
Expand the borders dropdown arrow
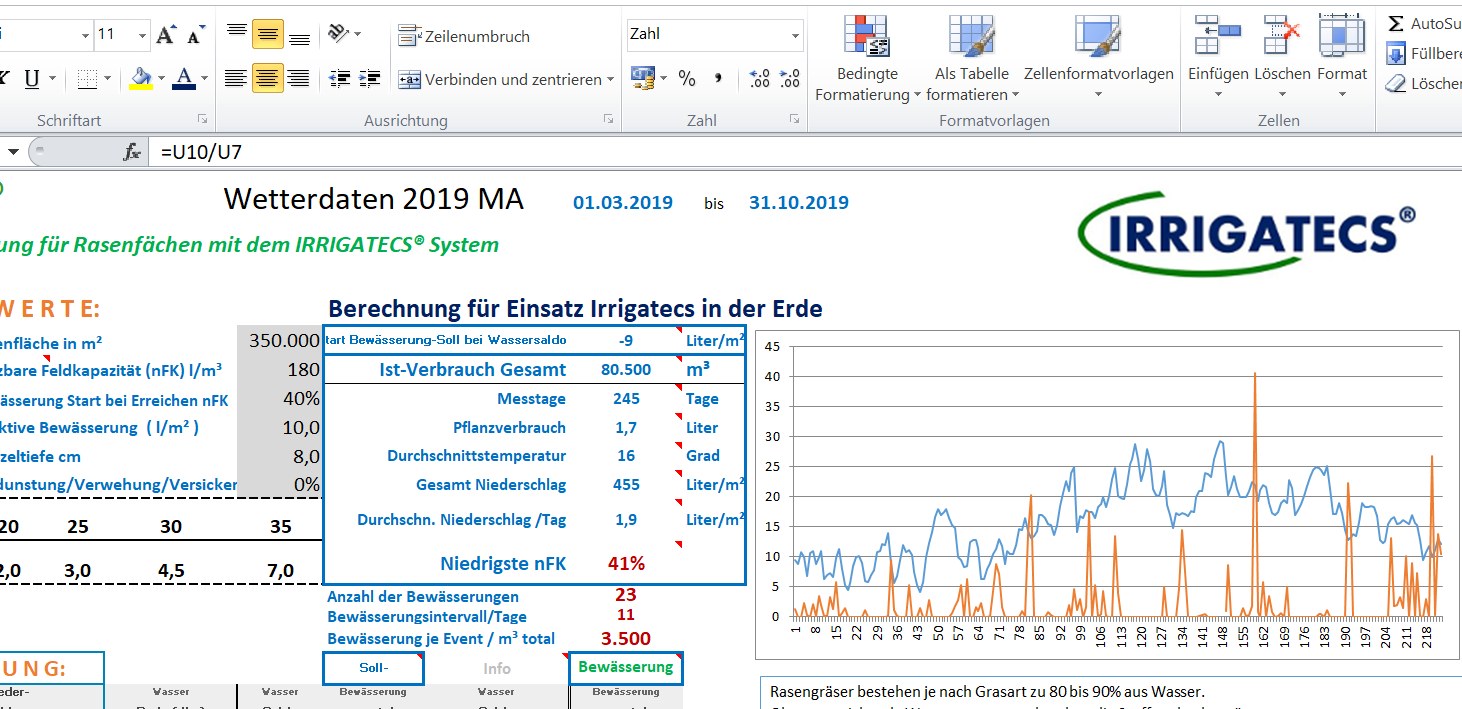pyautogui.click(x=108, y=79)
